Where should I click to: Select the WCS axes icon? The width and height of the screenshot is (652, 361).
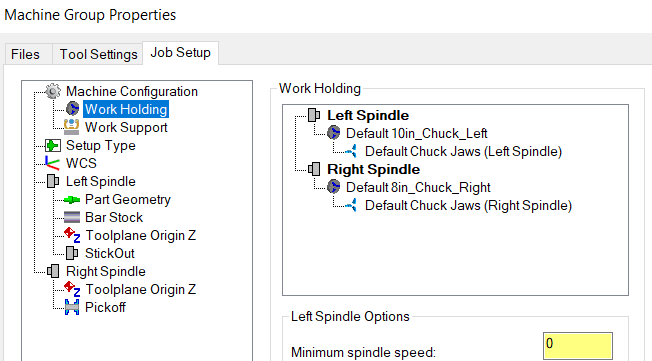point(52,163)
